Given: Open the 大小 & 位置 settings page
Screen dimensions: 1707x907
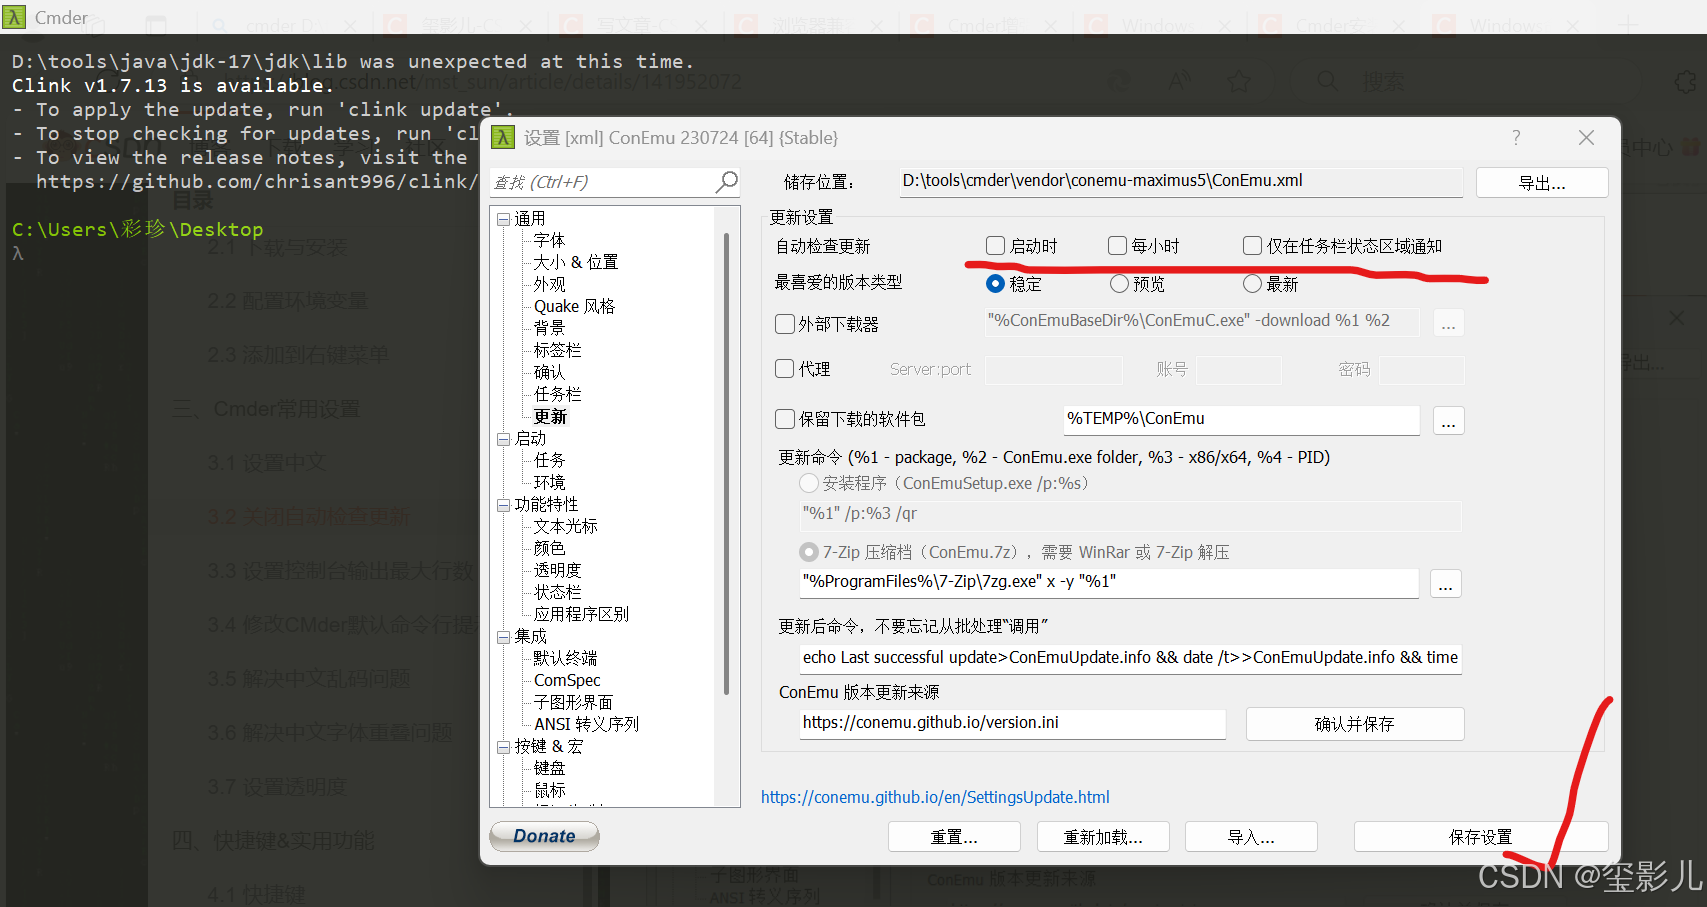Looking at the screenshot, I should coord(576,262).
